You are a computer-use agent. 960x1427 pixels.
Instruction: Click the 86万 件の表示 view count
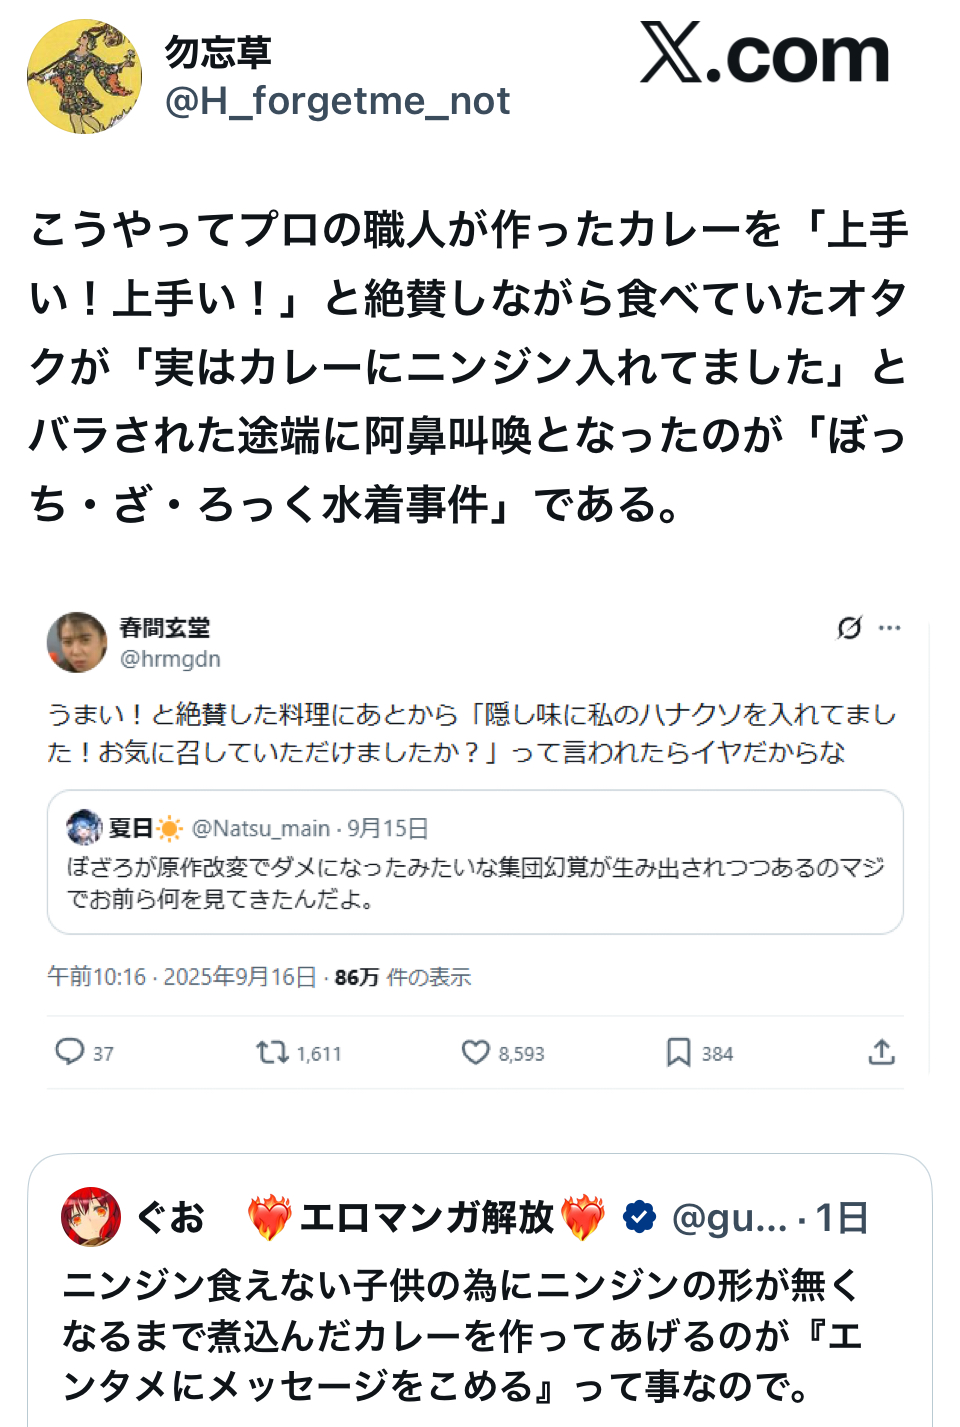[x=402, y=977]
